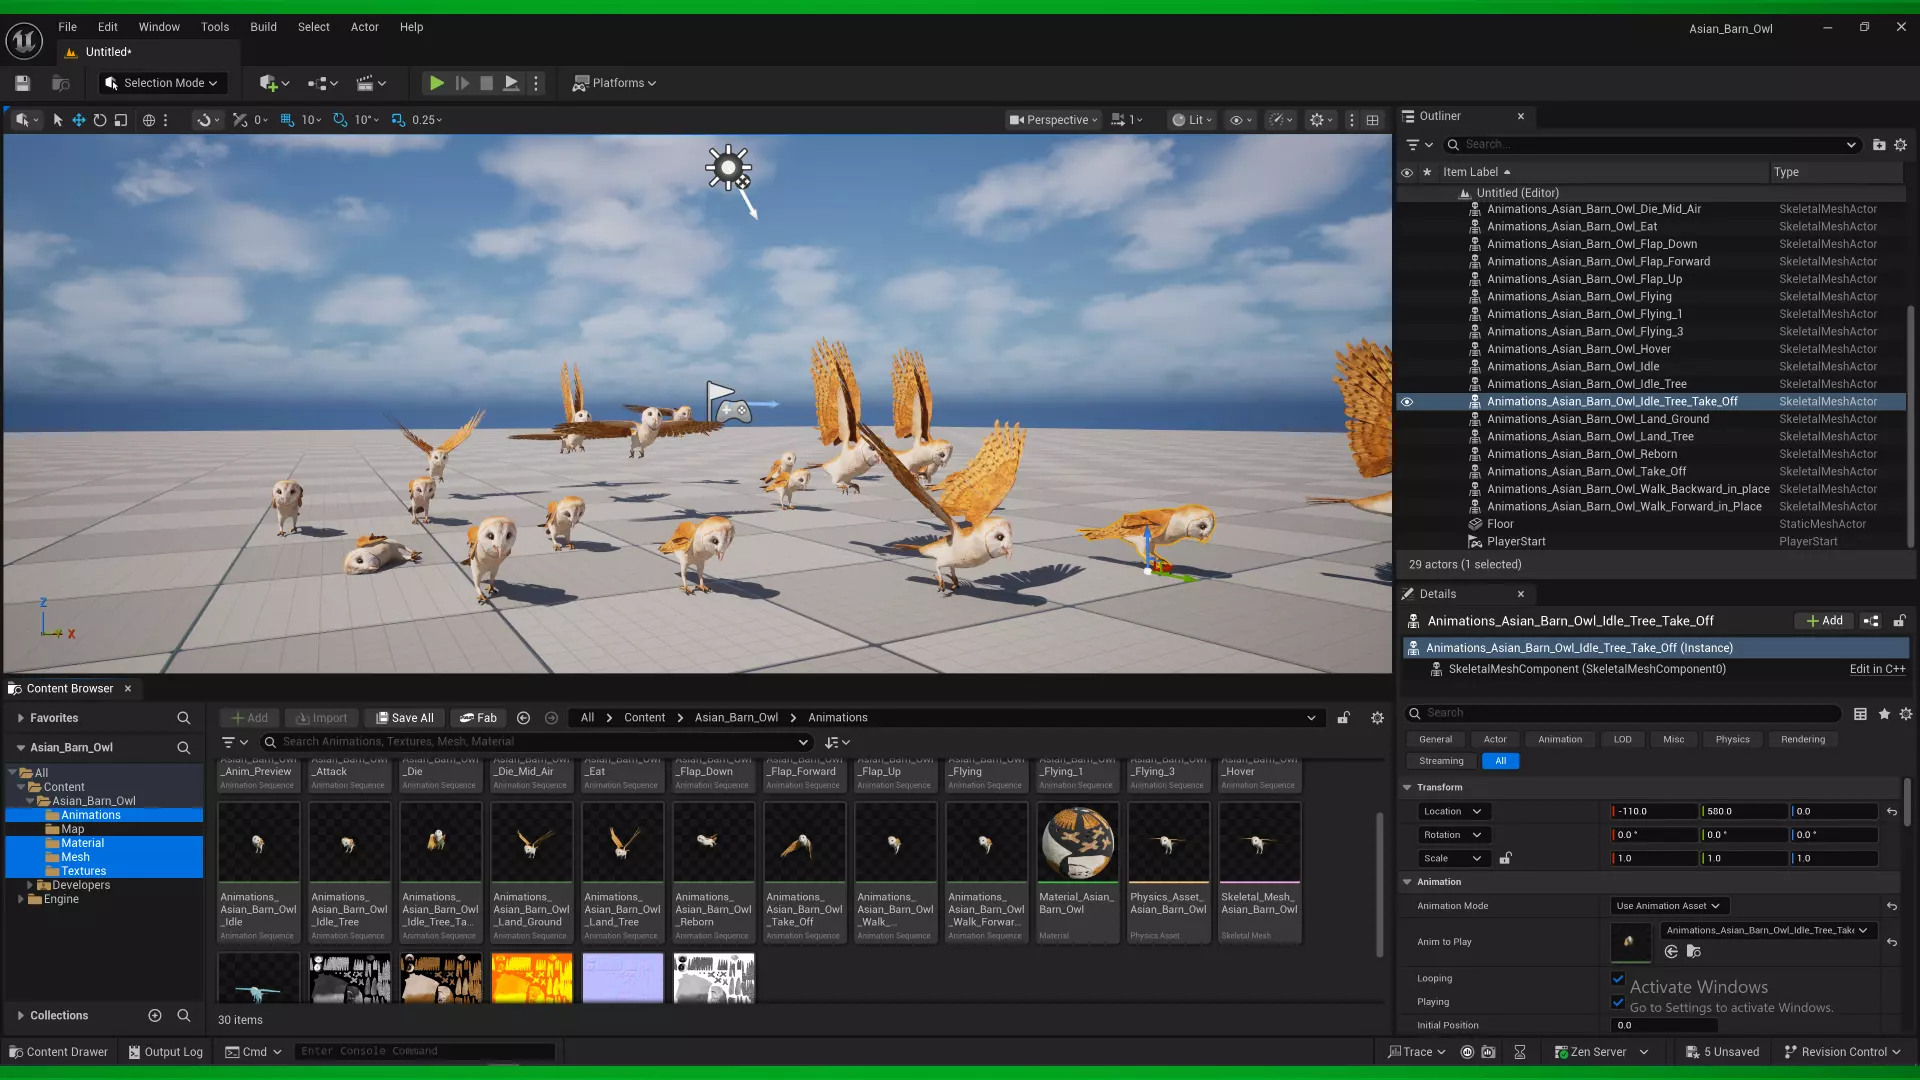Toggle the Looping checkbox
The image size is (1920, 1080).
(1618, 978)
